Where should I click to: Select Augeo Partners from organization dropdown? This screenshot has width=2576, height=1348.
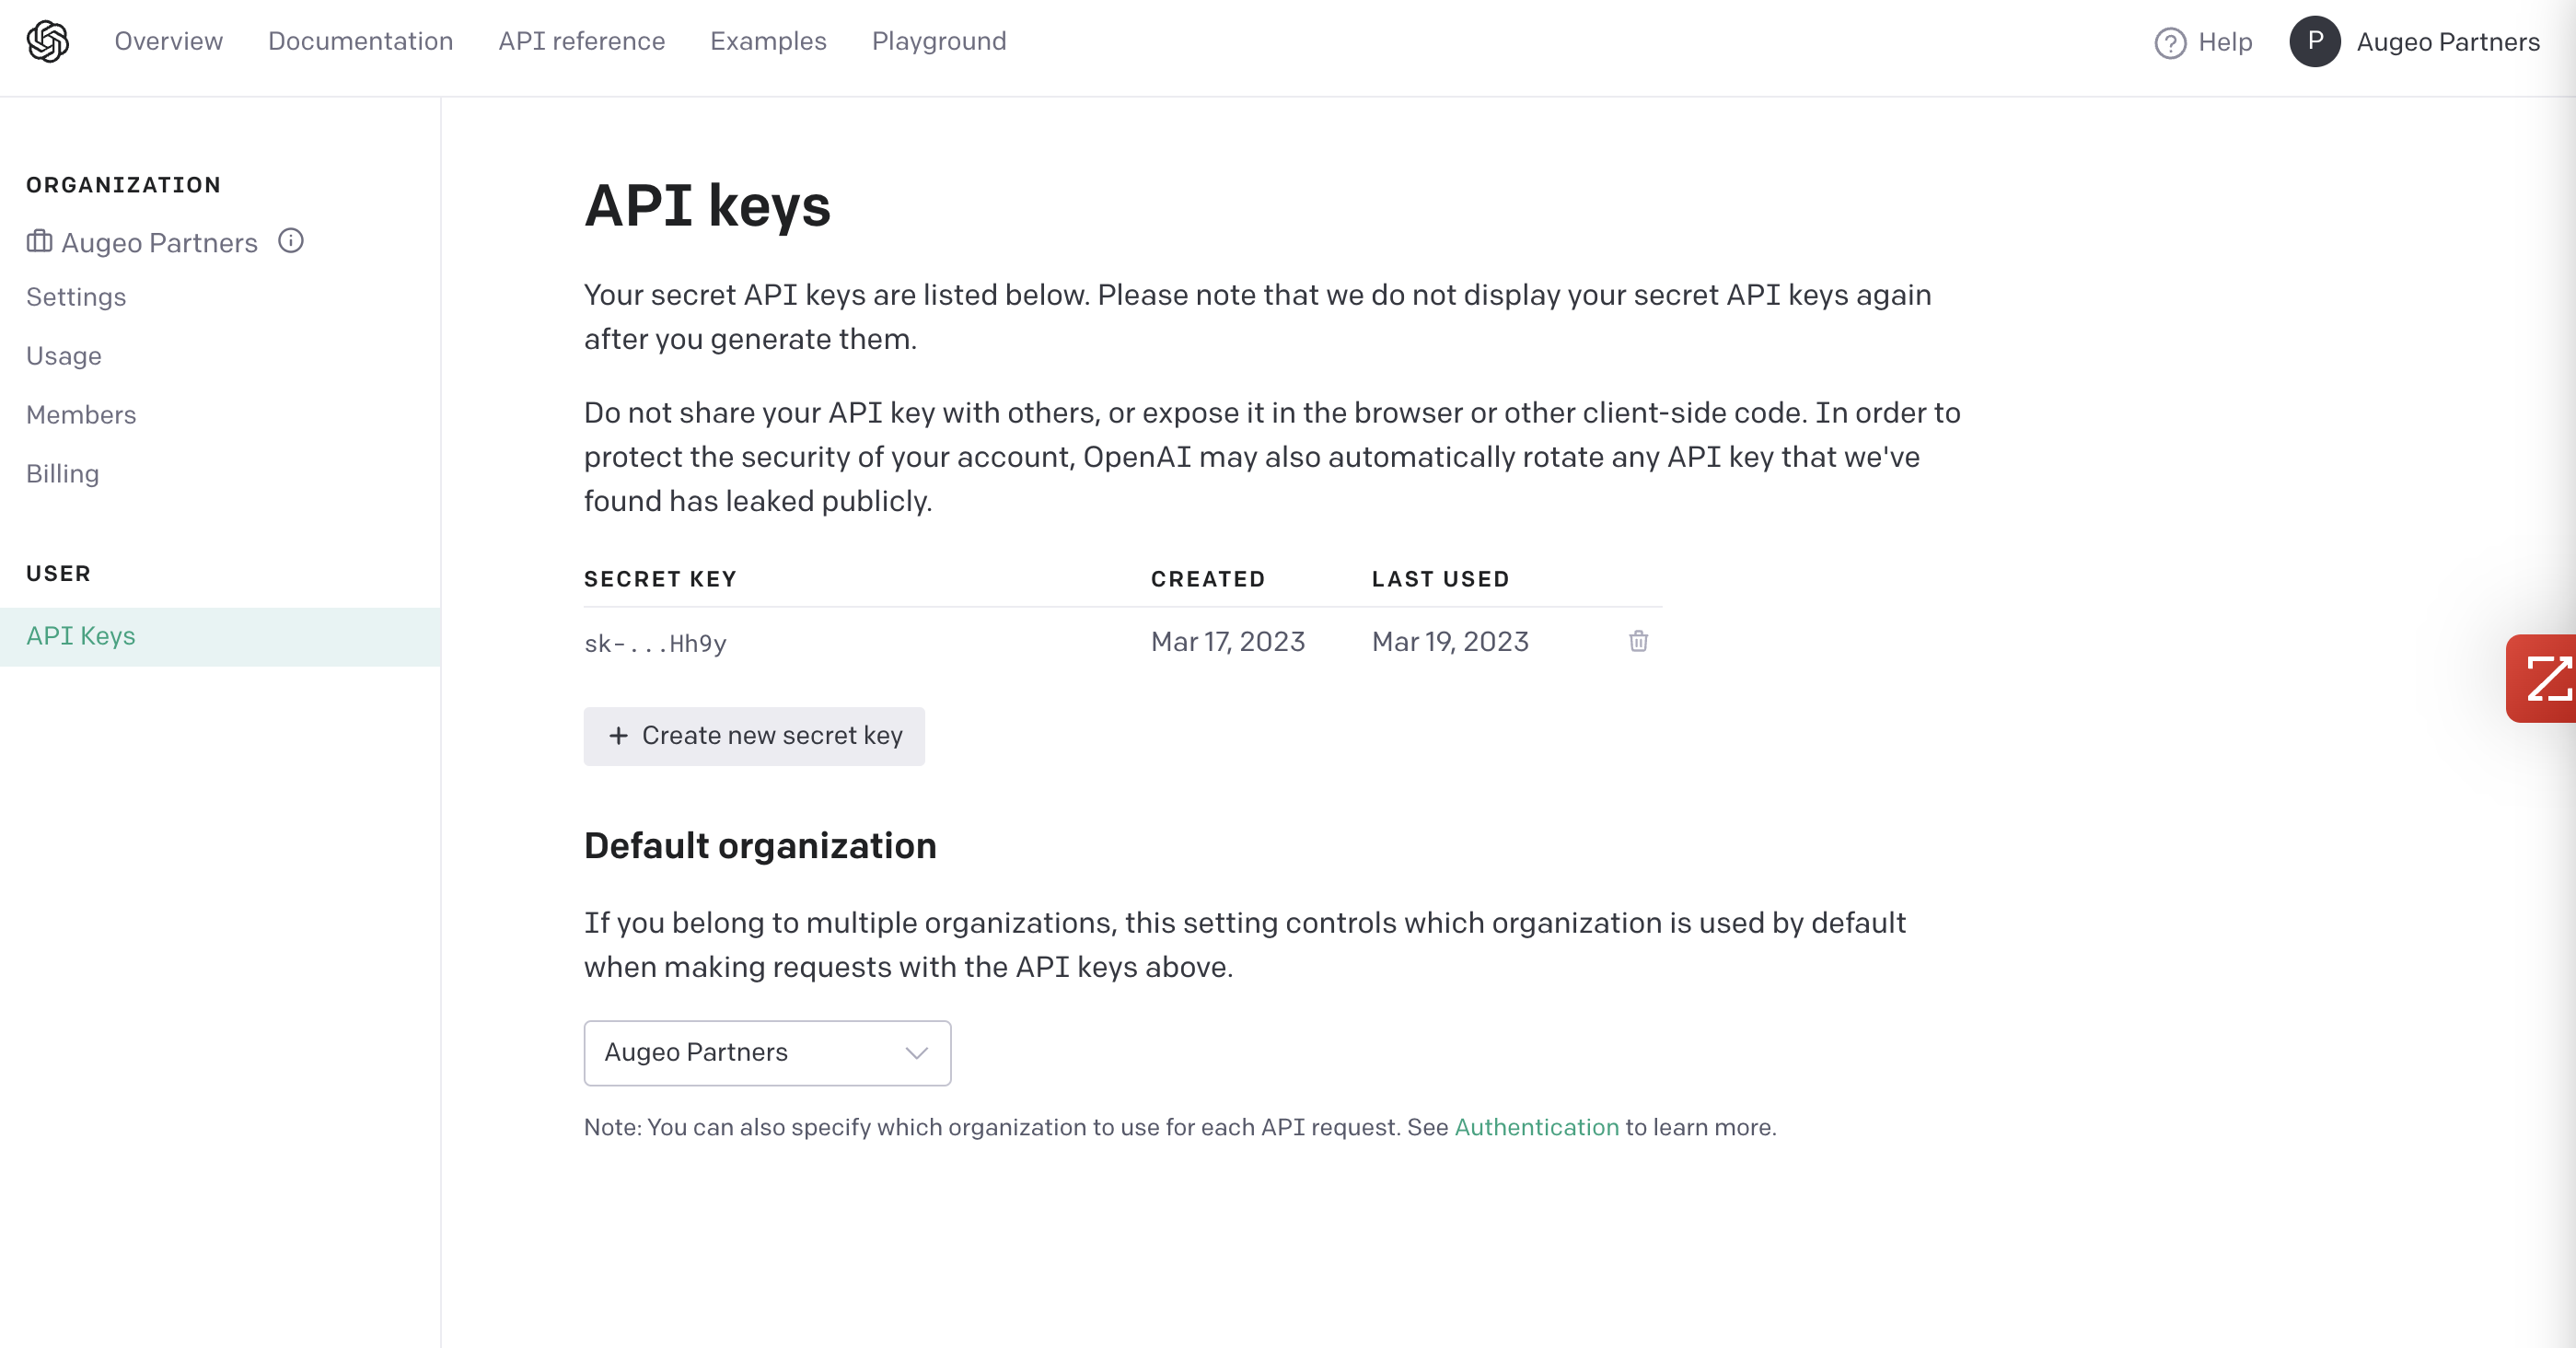(x=767, y=1052)
